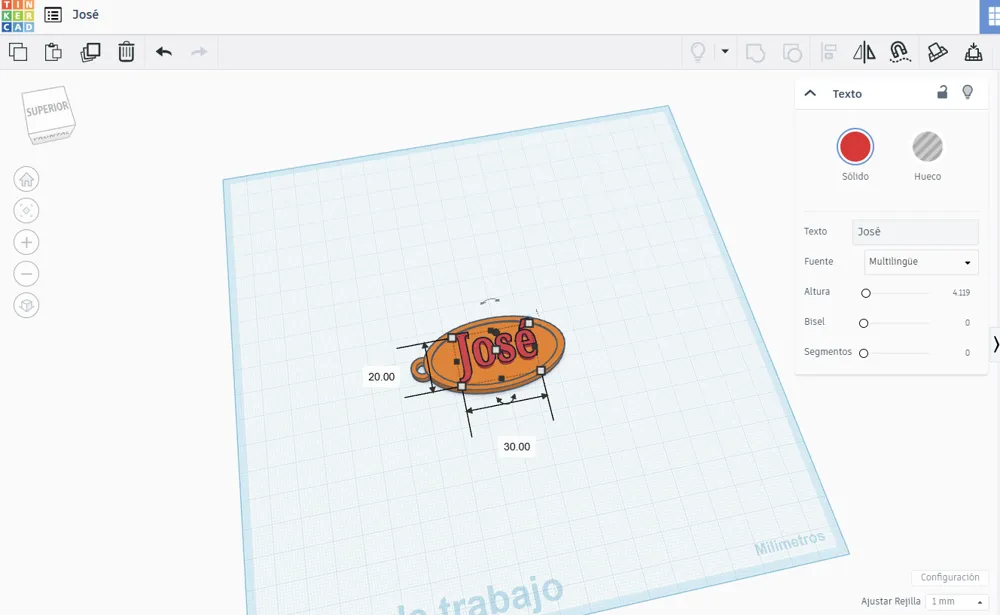Click the rotation arrow below the text
Screen dimensions: 1000x615
click(507, 400)
